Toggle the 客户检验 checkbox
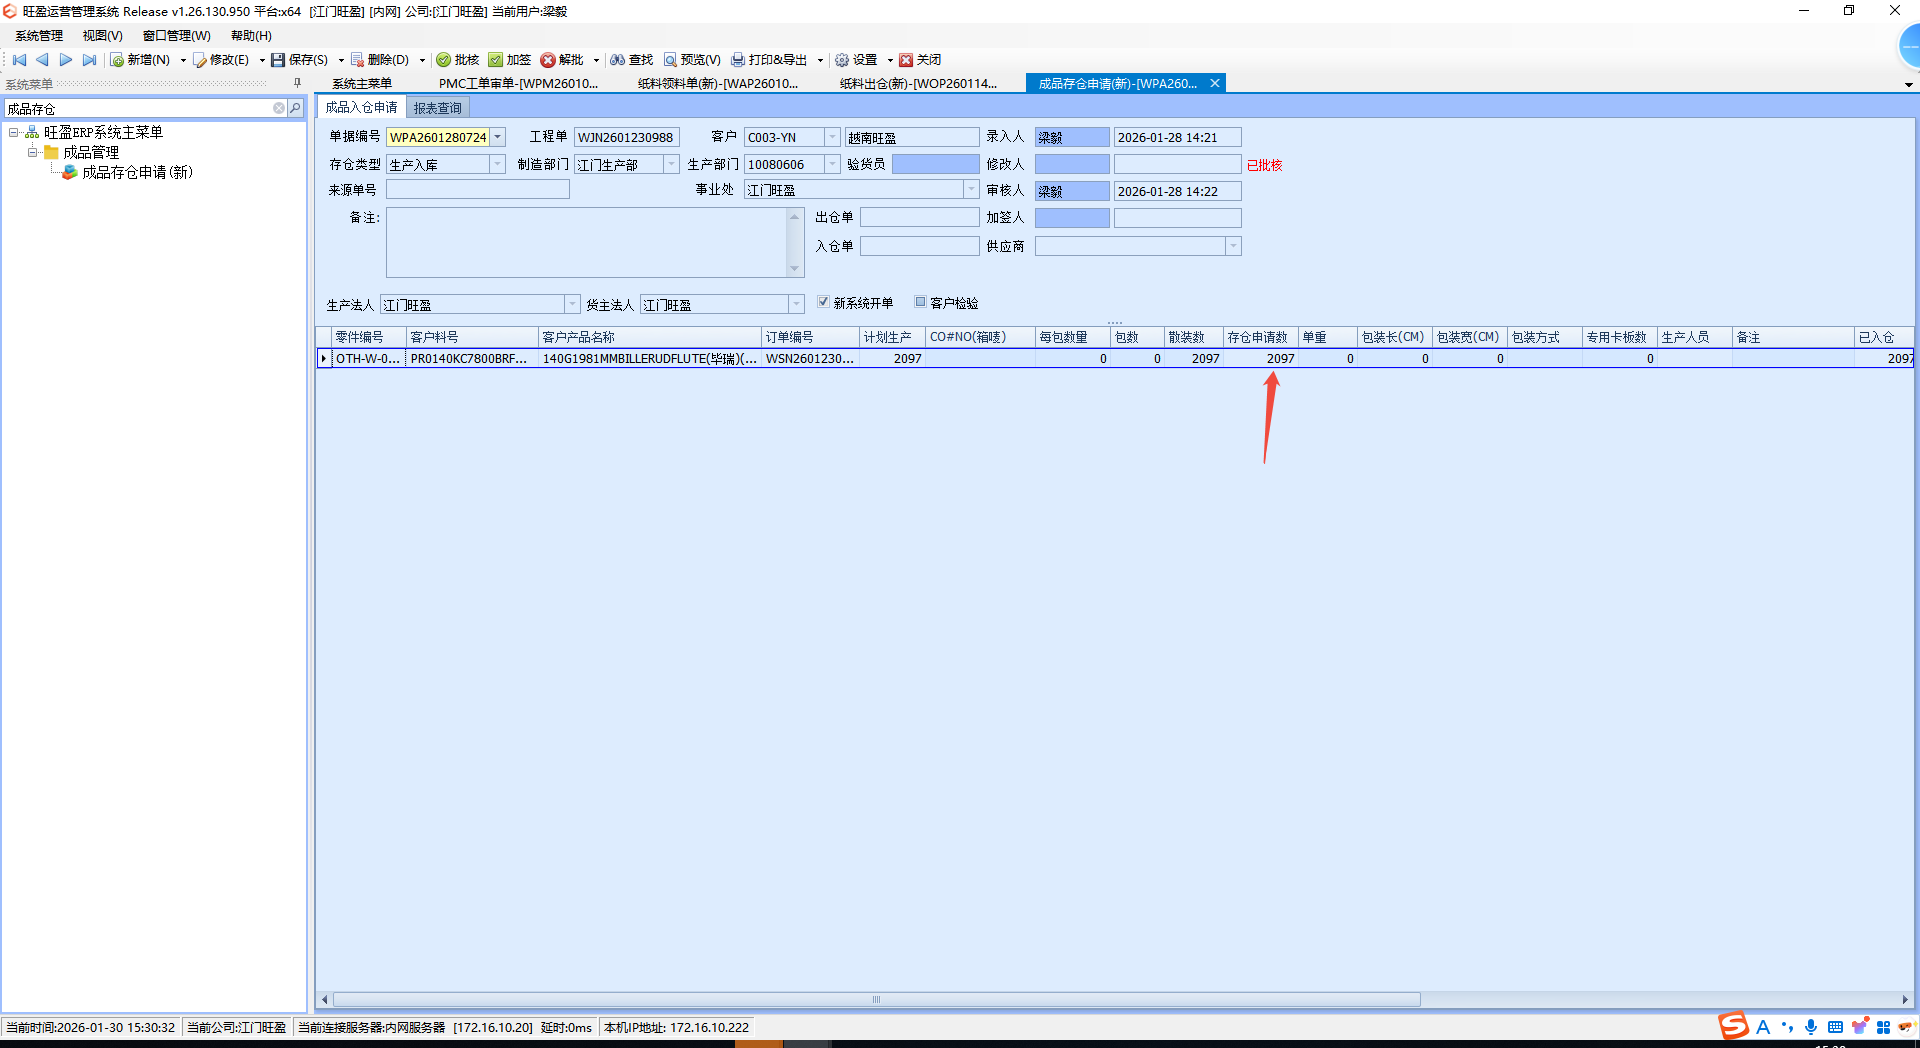The width and height of the screenshot is (1920, 1048). coord(920,302)
